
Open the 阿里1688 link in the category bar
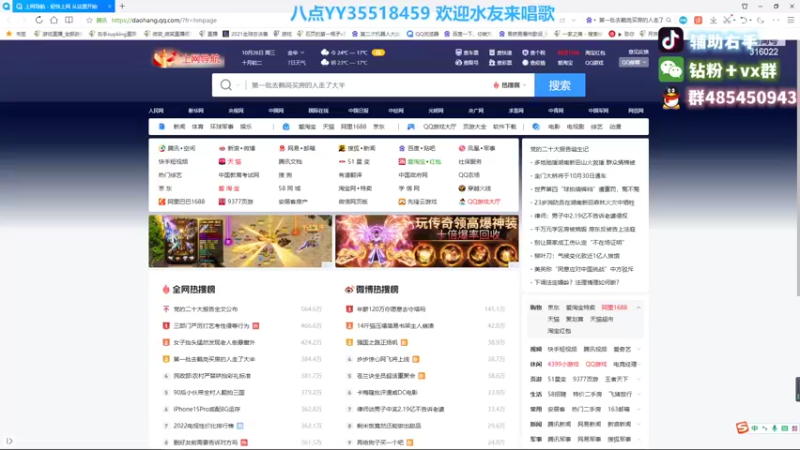point(353,127)
